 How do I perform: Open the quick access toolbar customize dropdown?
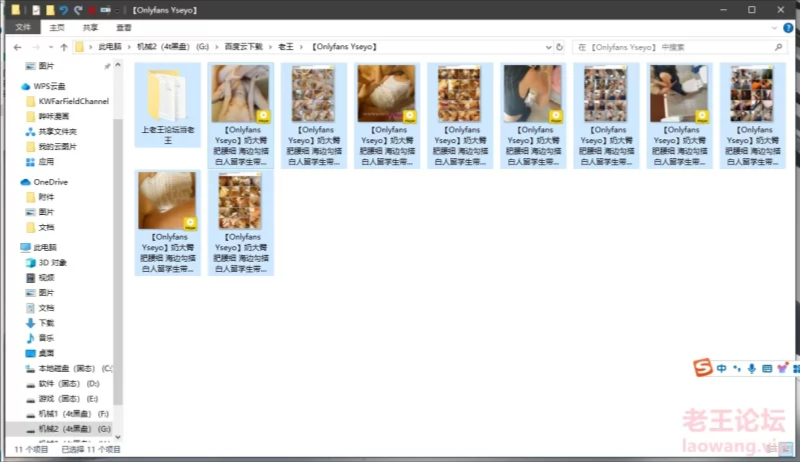click(117, 10)
